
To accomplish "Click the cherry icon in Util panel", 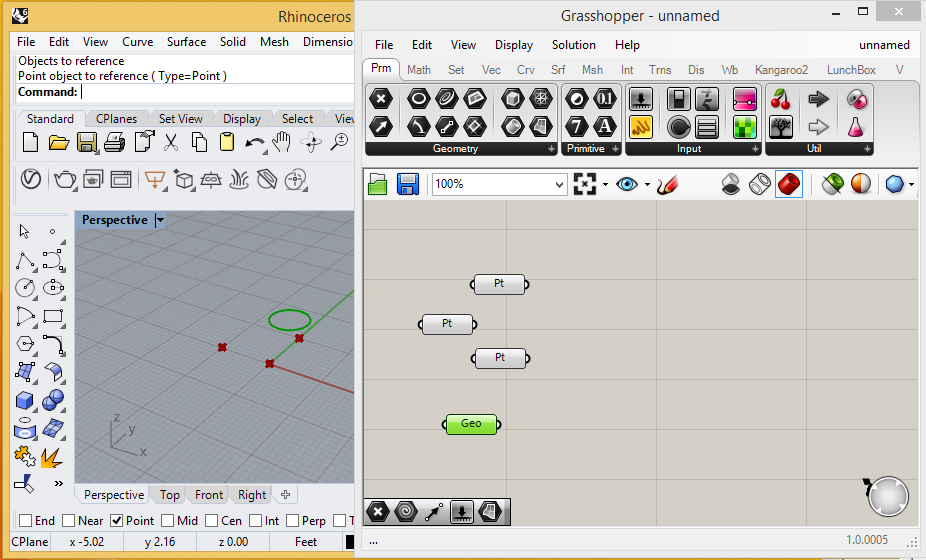I will point(781,99).
